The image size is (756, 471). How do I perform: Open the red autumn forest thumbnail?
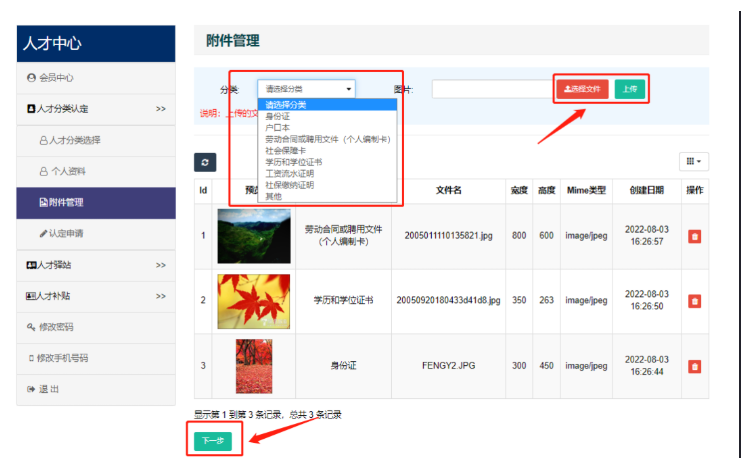tap(254, 366)
